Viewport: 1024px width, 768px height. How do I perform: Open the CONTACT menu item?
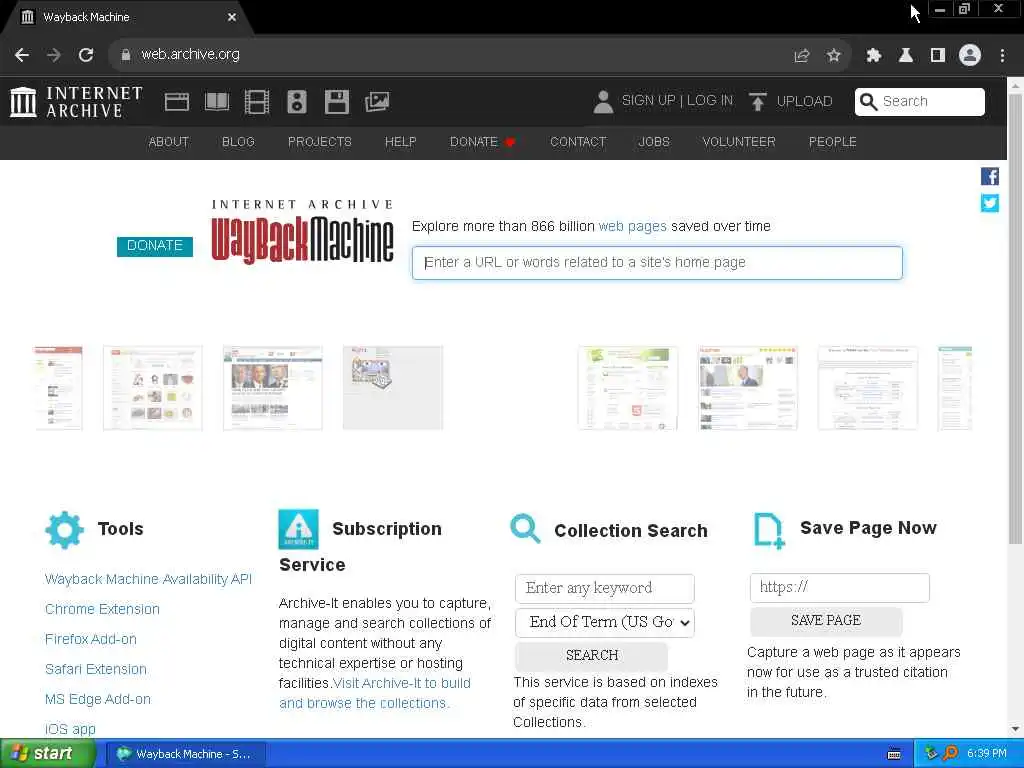(x=578, y=142)
